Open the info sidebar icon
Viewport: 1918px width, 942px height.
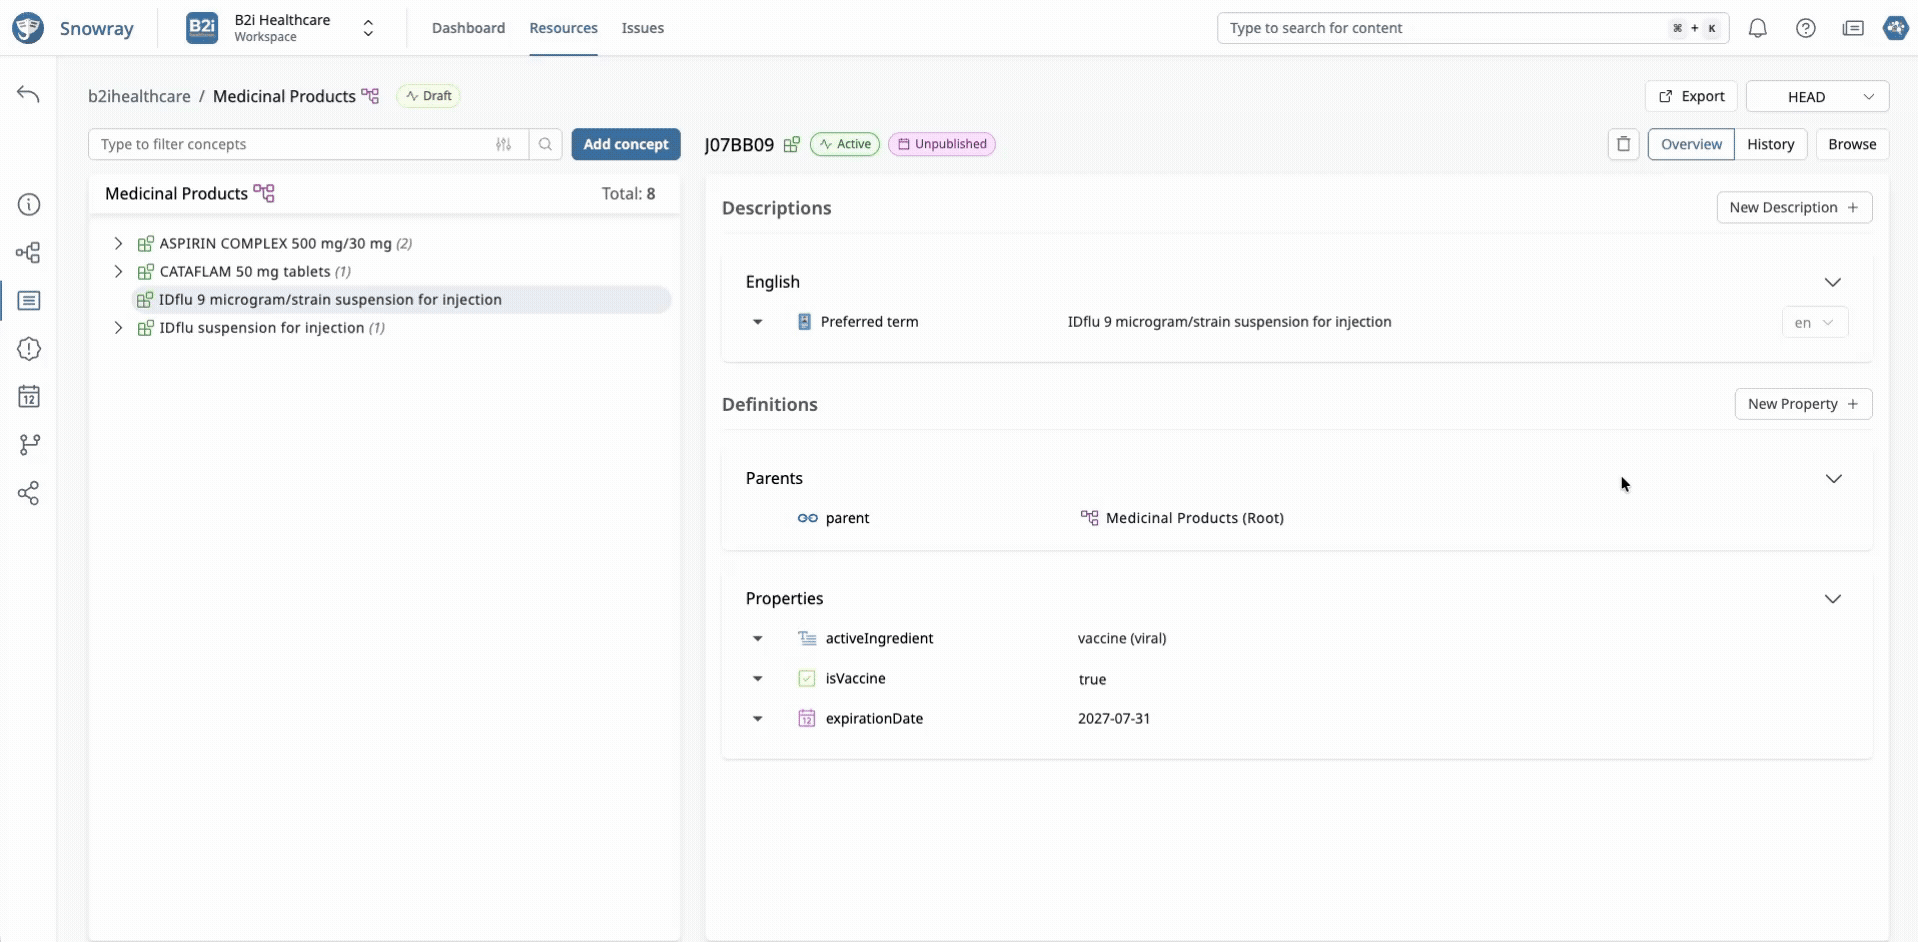coord(29,205)
